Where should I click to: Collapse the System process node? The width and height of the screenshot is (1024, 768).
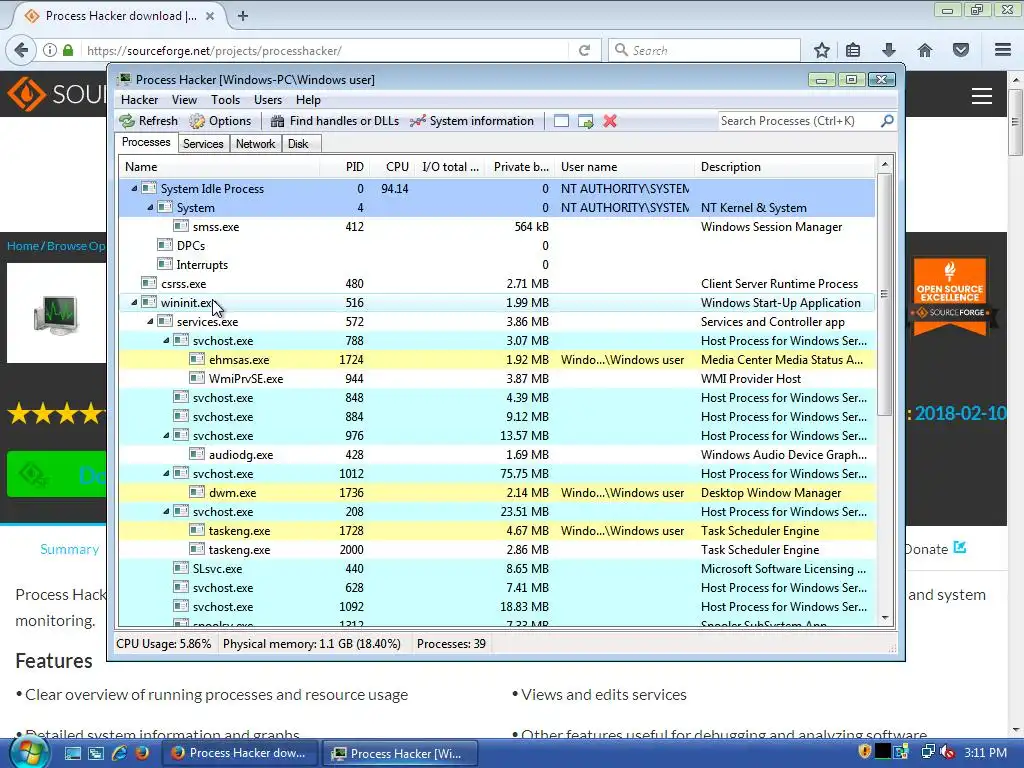150,207
